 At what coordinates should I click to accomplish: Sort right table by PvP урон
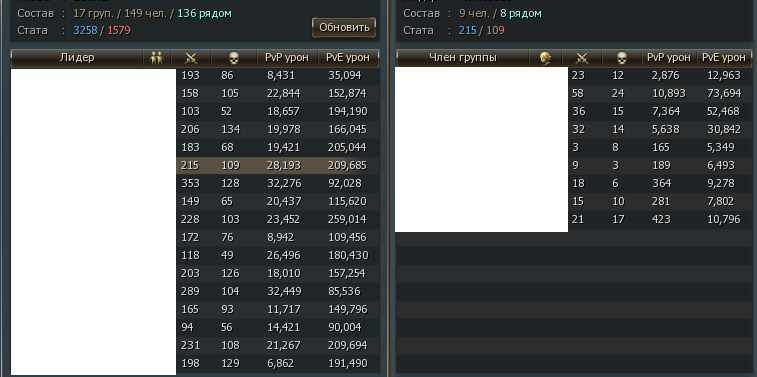669,58
